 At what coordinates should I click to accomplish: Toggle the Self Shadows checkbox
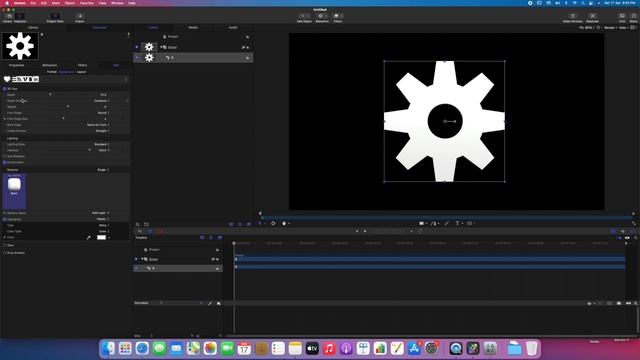[5, 156]
